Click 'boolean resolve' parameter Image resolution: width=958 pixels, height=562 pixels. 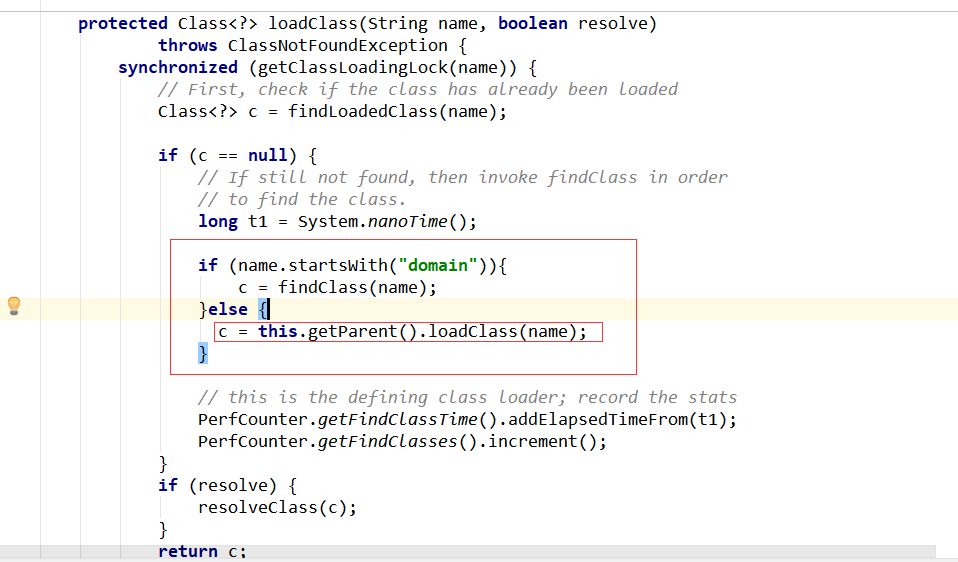coord(572,24)
